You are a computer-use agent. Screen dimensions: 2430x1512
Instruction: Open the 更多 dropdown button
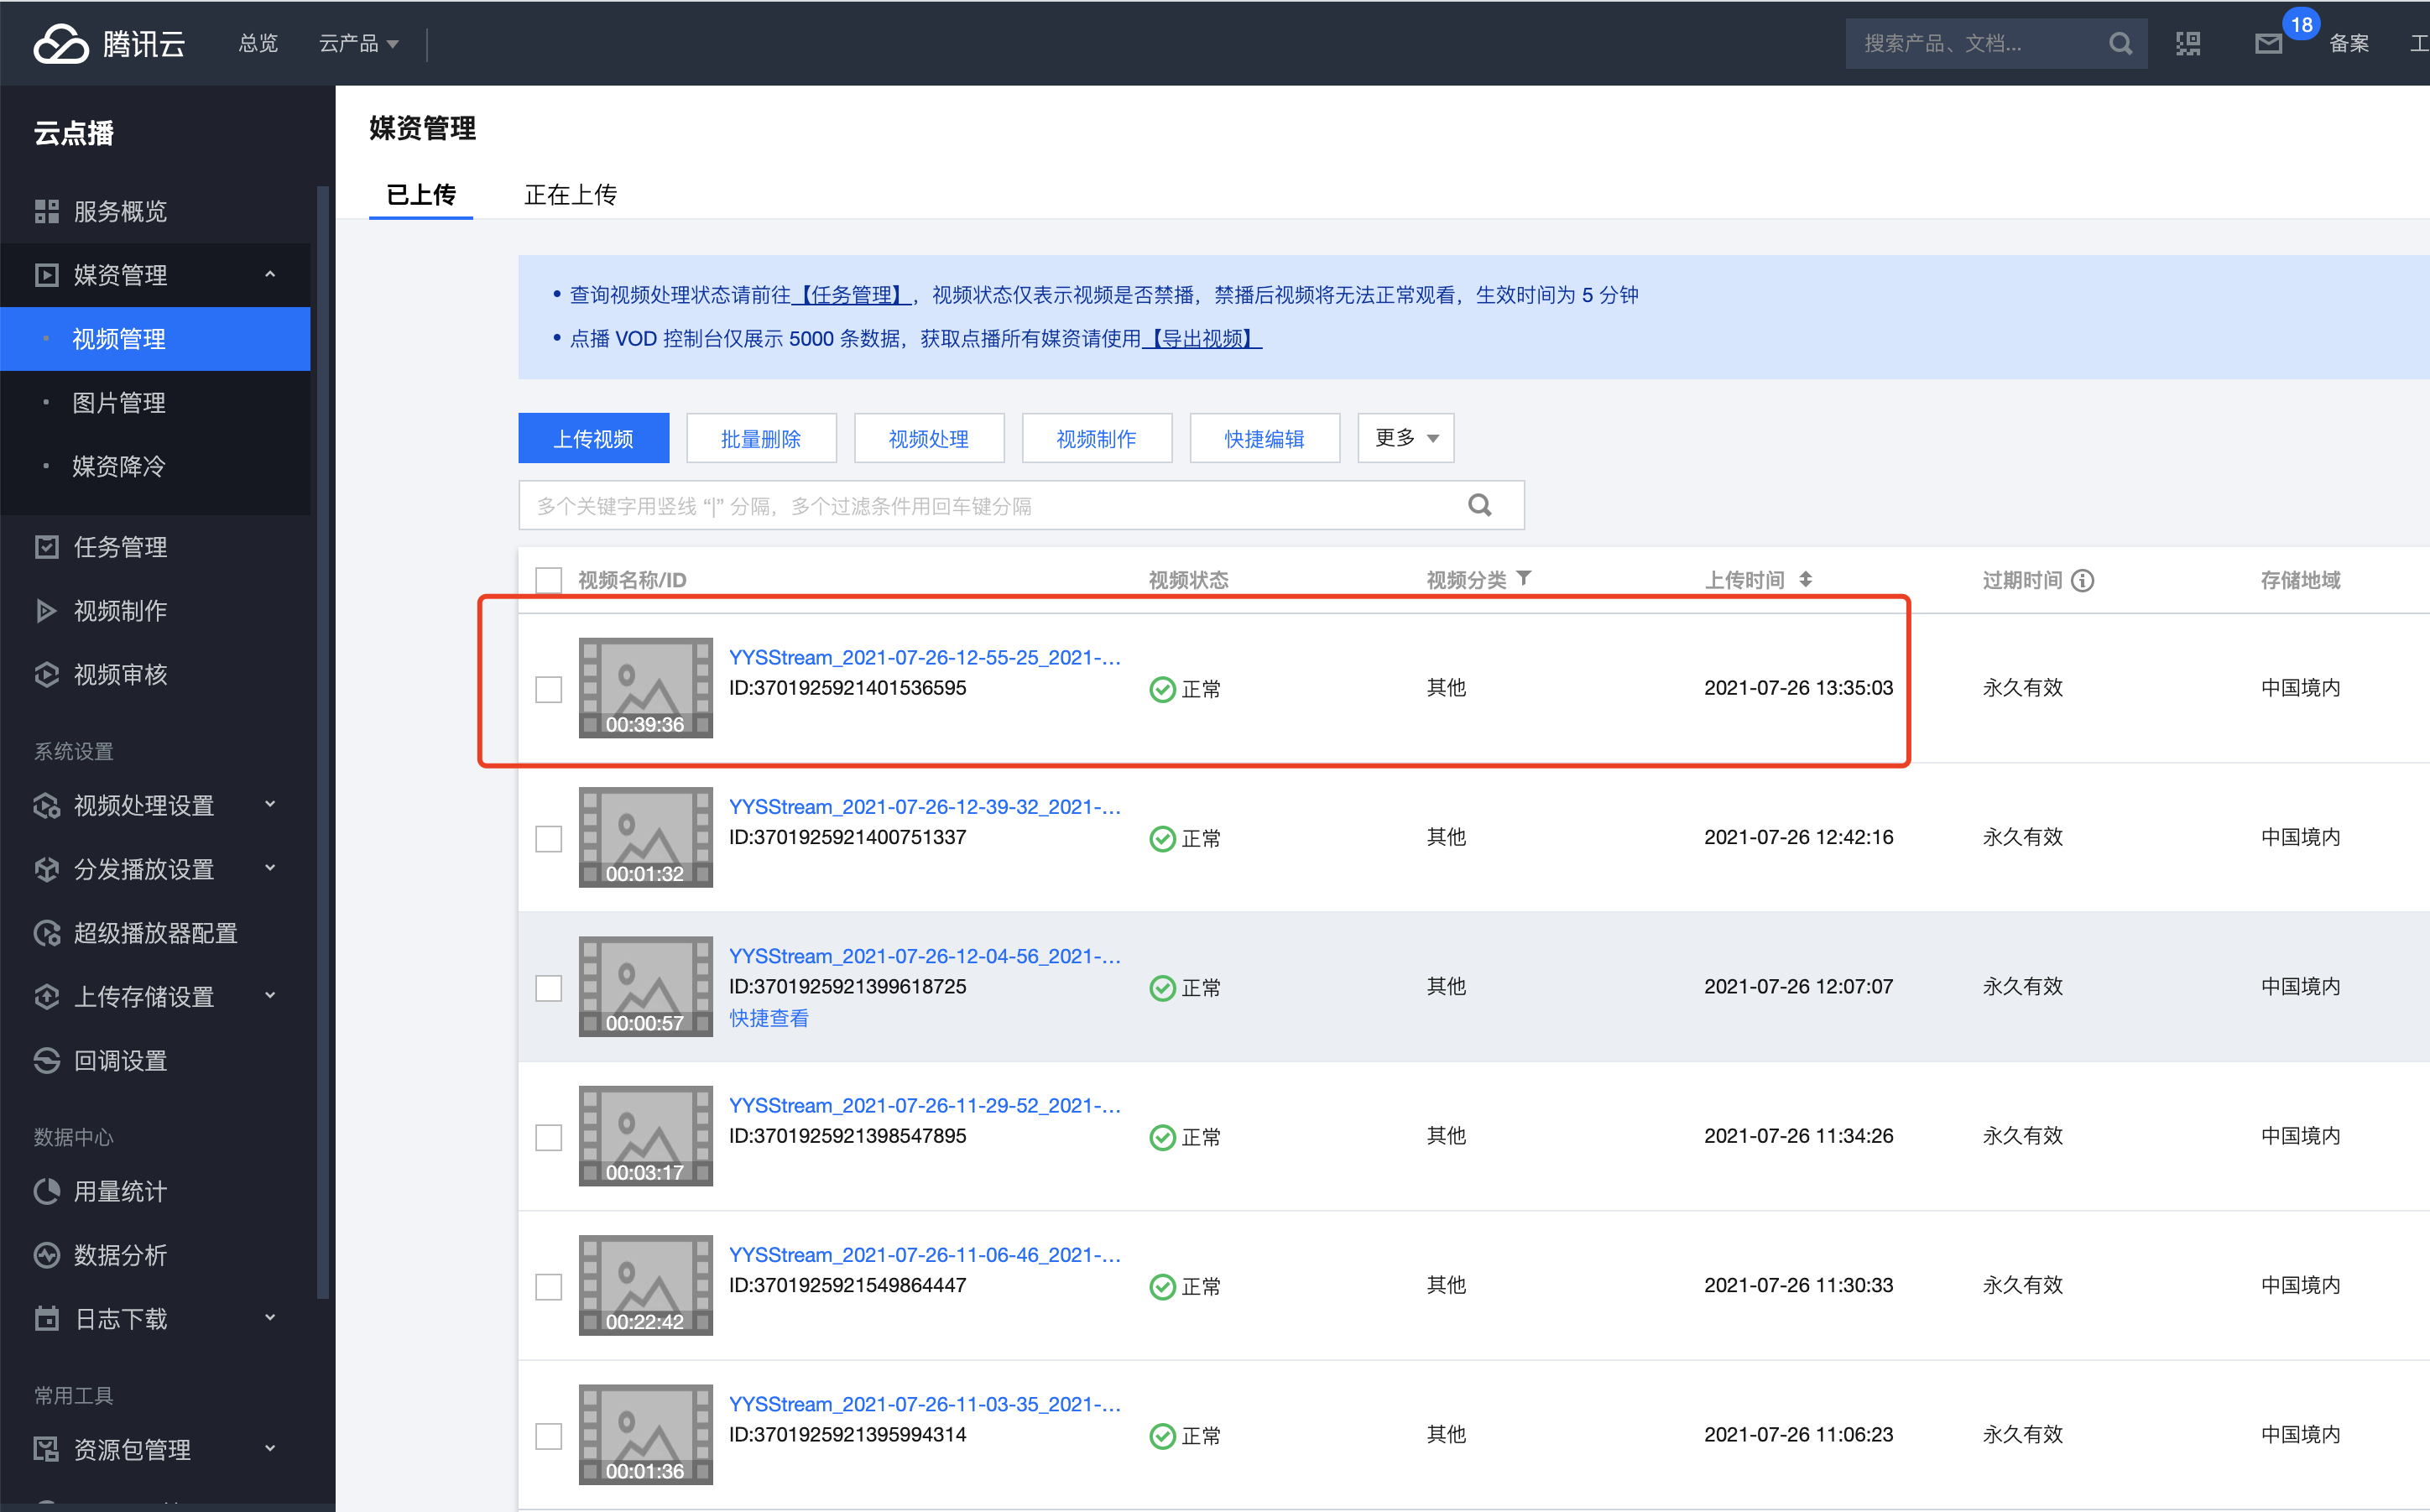point(1405,438)
